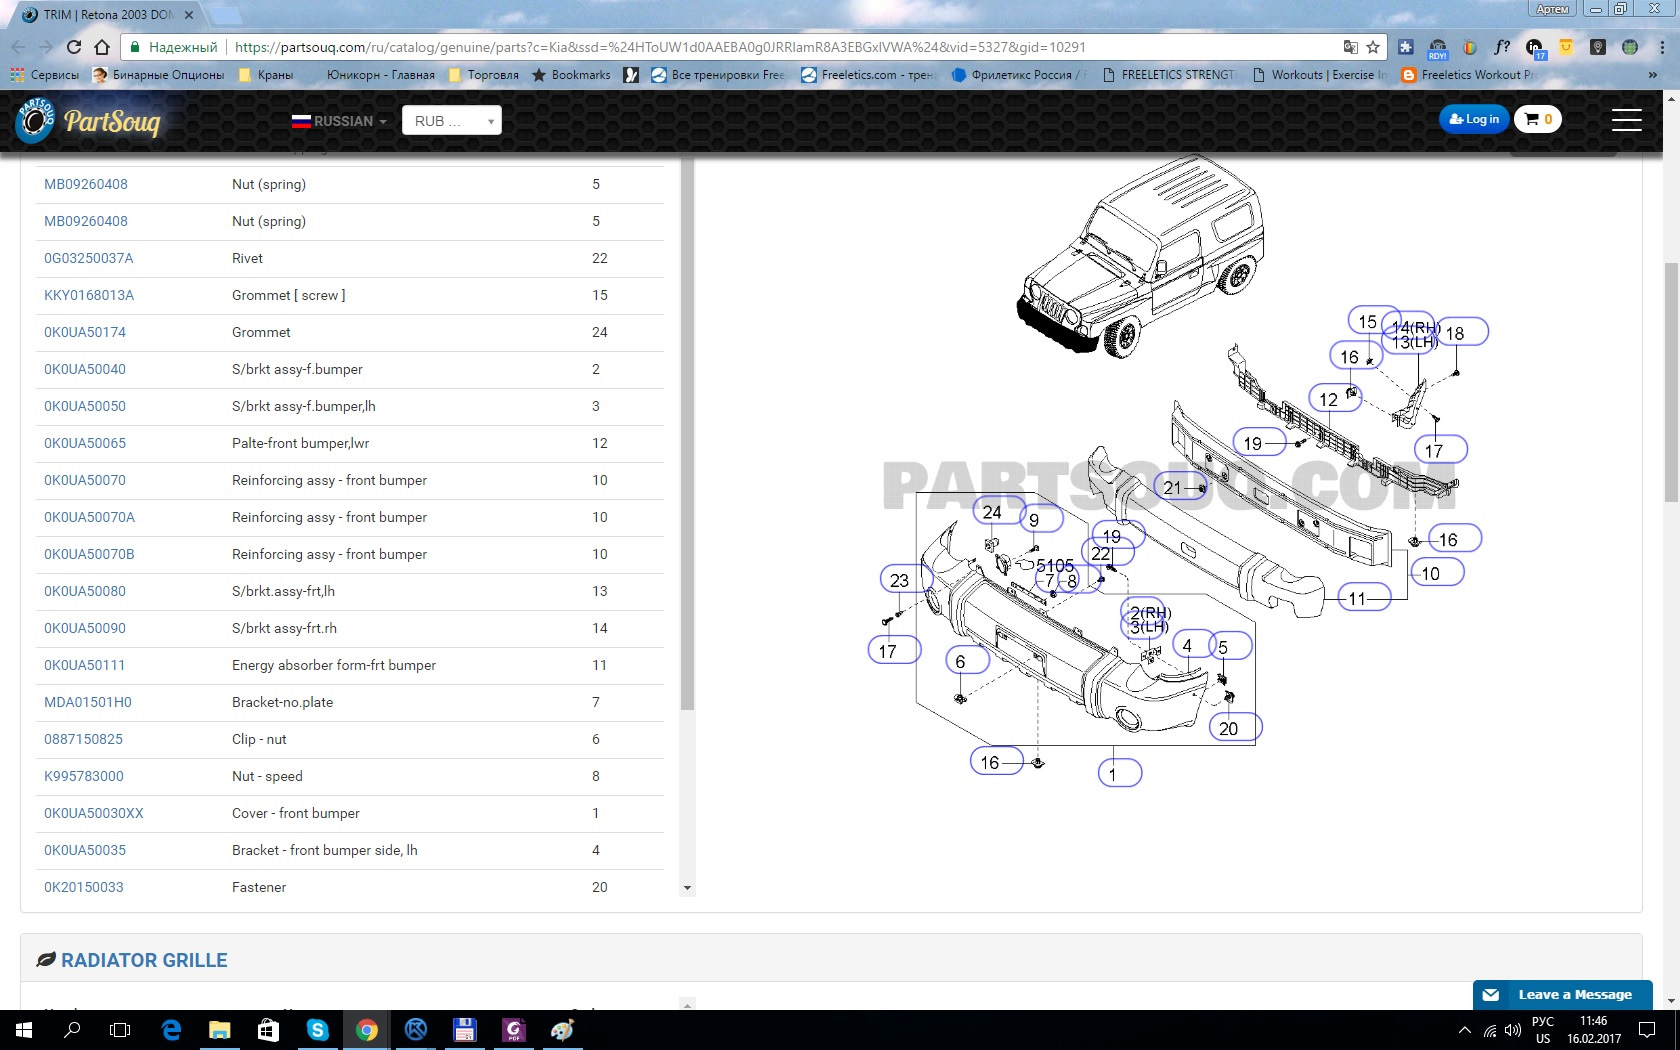Screen dimensions: 1680x1050
Task: Open Windows taskbar search
Action: click(72, 1030)
